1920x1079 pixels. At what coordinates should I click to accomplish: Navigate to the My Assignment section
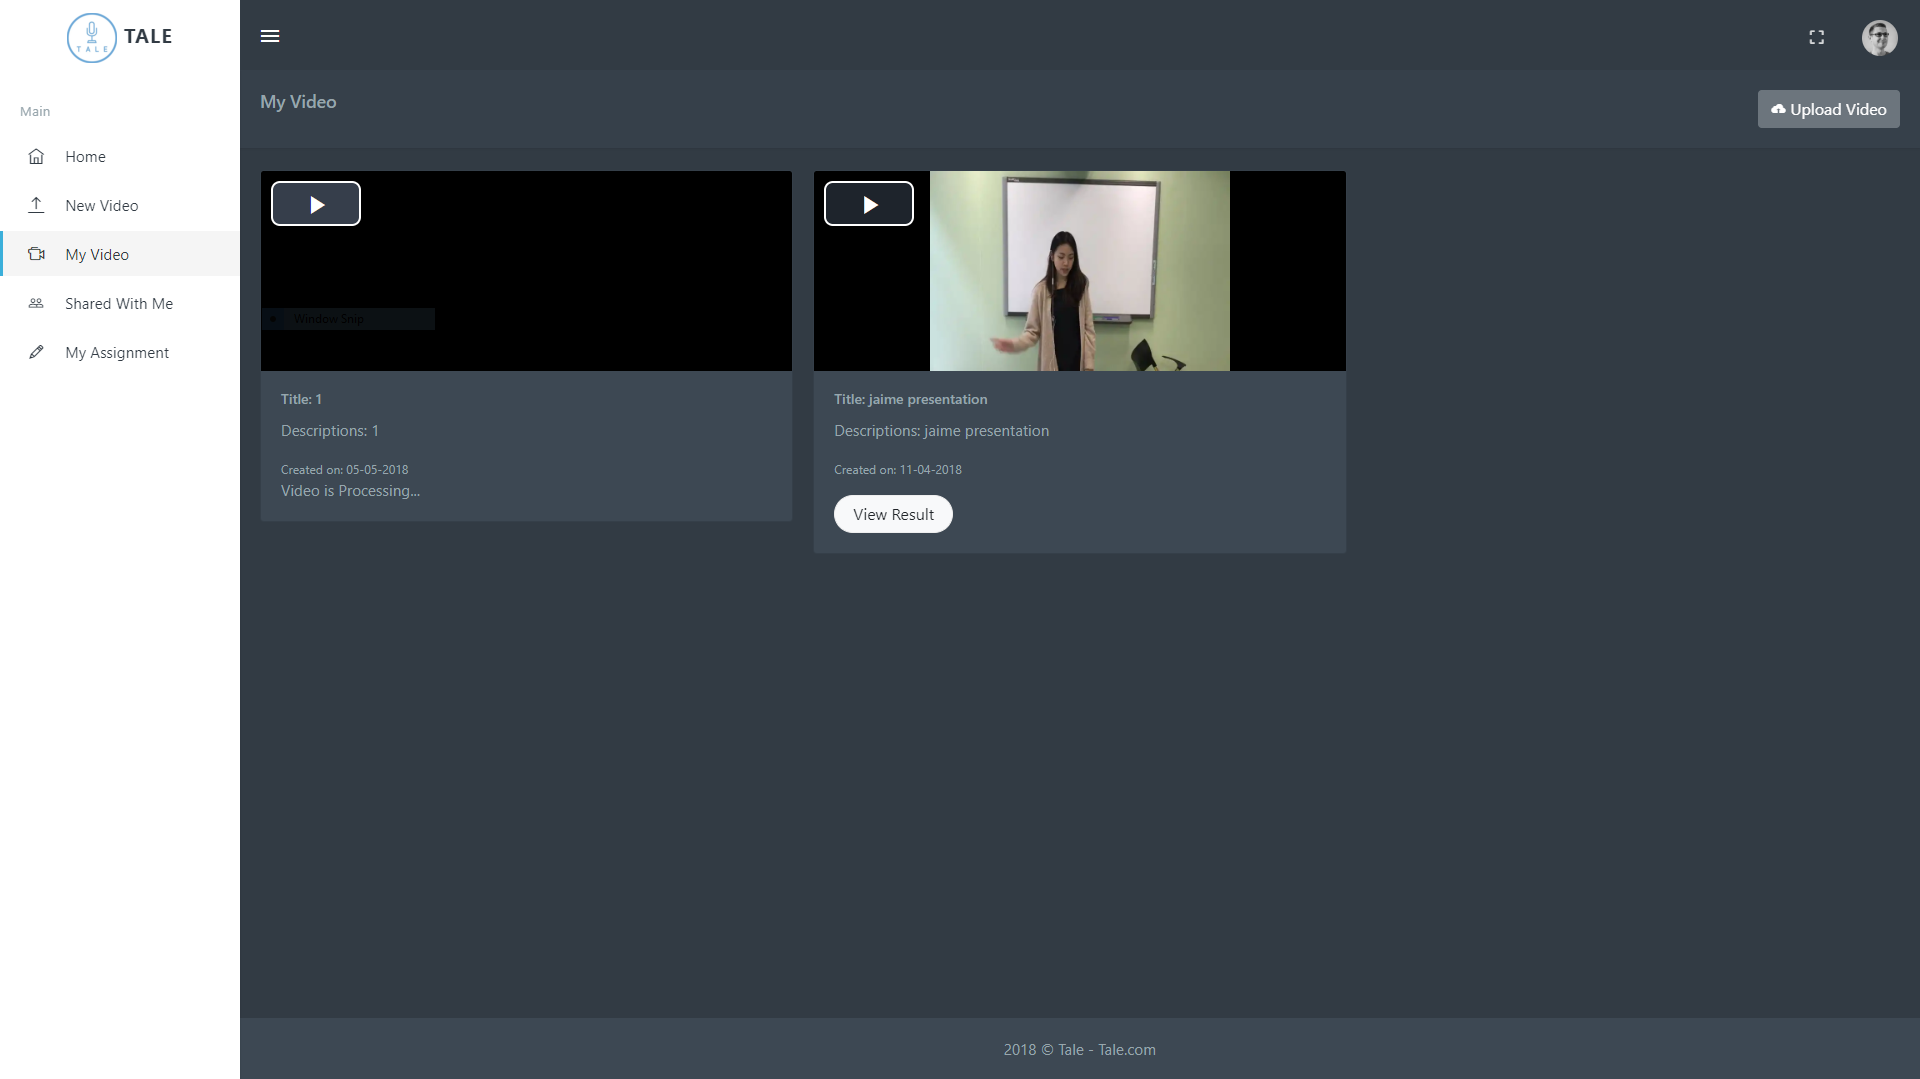click(117, 352)
